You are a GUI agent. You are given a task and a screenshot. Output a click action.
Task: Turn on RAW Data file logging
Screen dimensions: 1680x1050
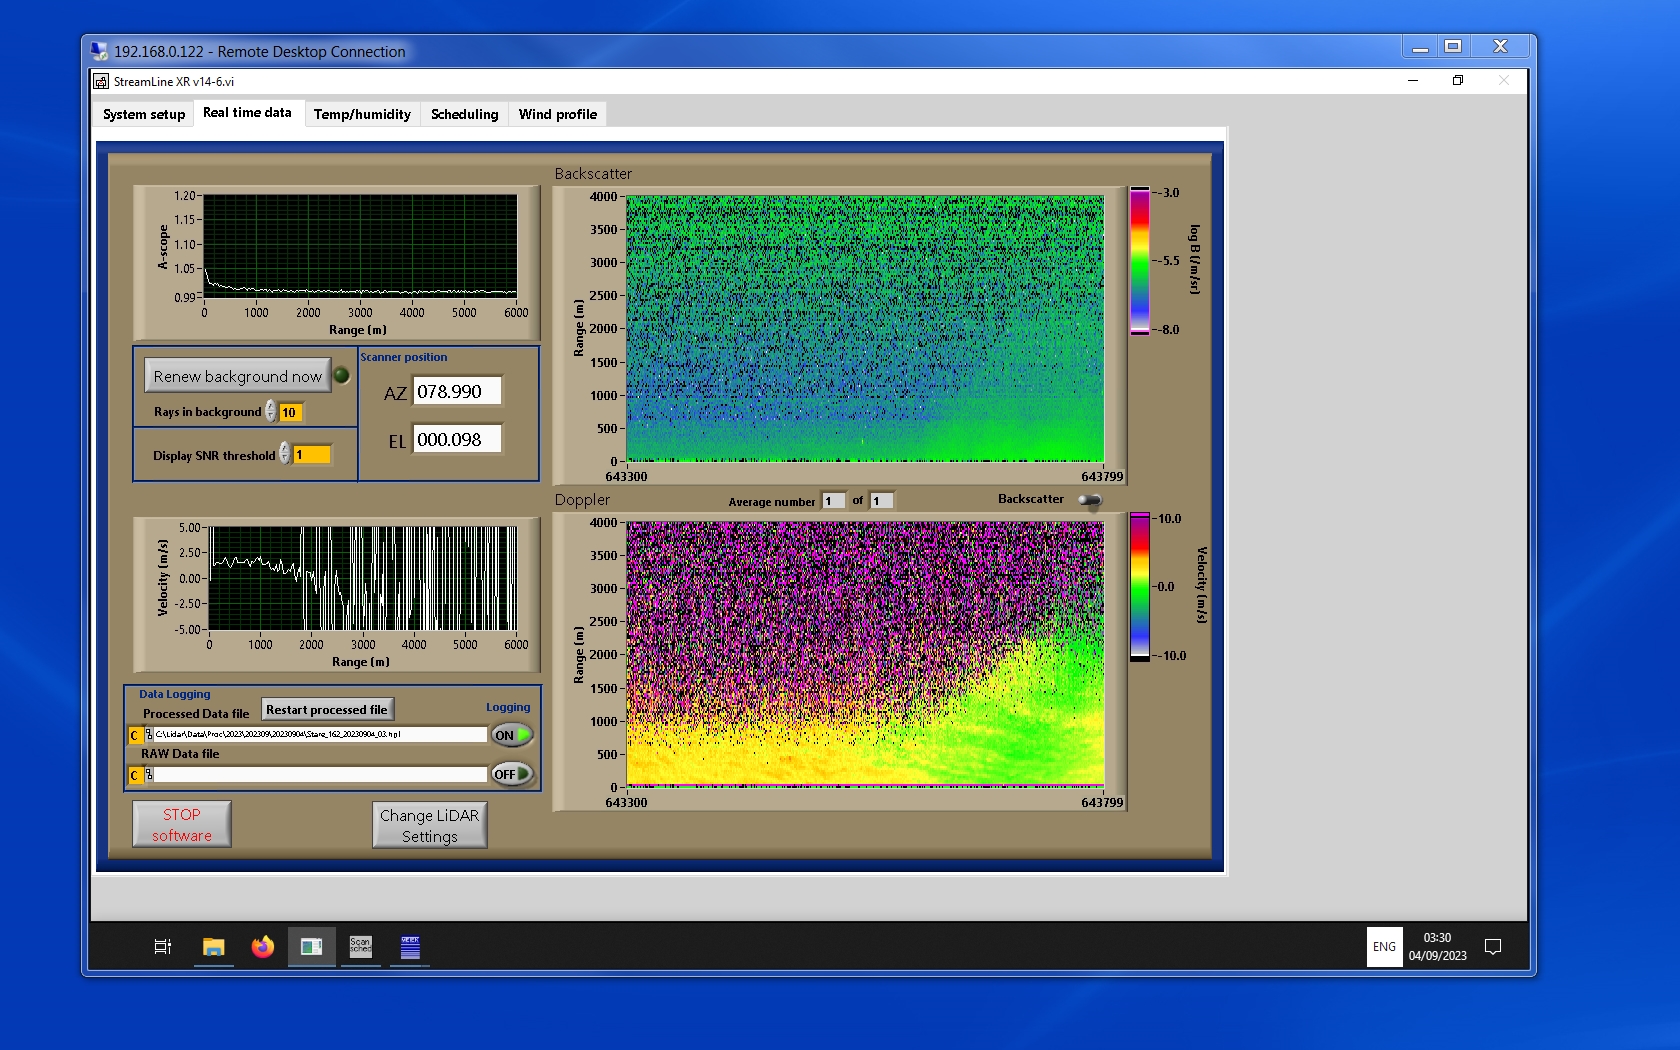click(511, 774)
